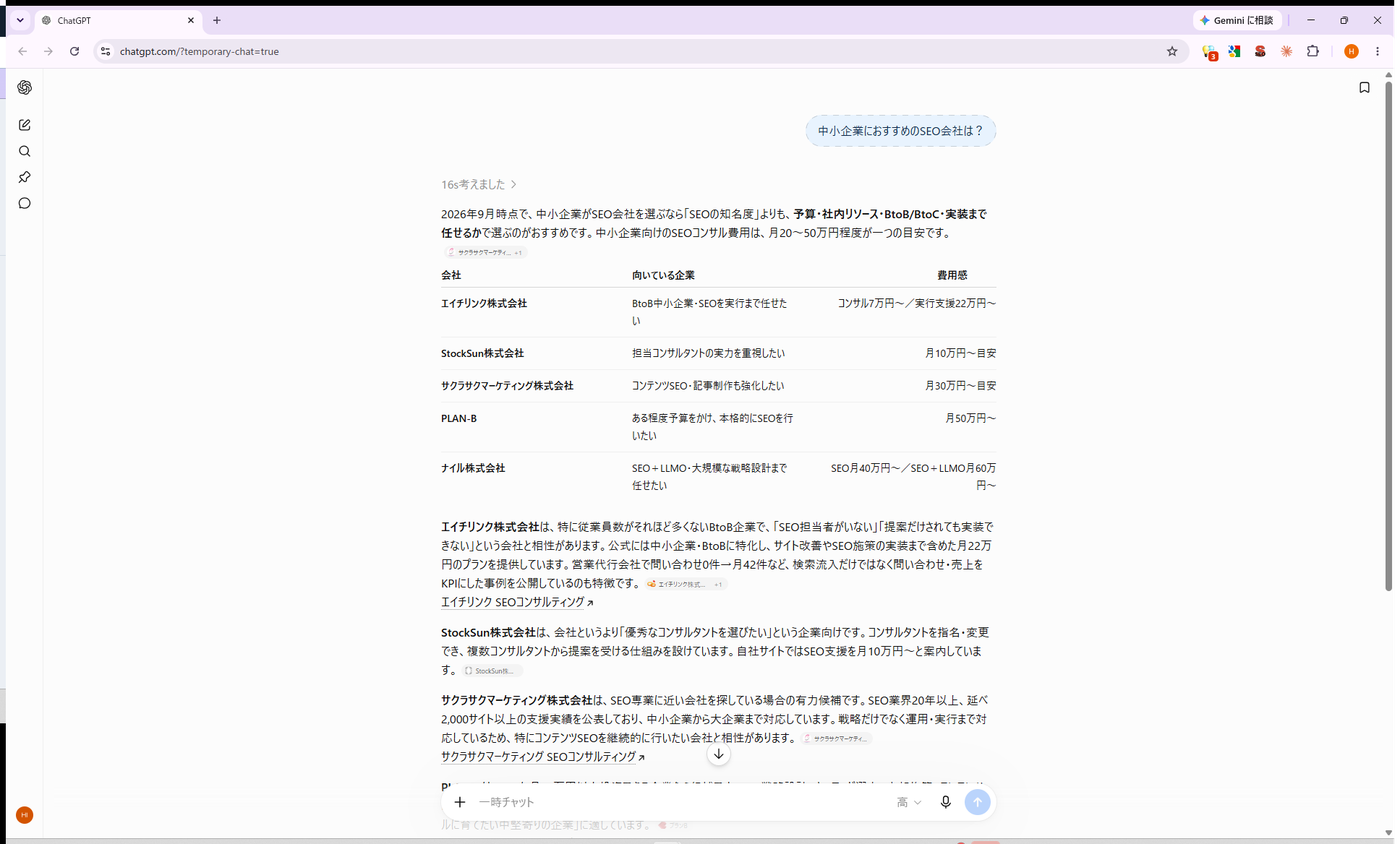The height and width of the screenshot is (844, 1400).
Task: Start a new chat with pencil icon
Action: (x=25, y=125)
